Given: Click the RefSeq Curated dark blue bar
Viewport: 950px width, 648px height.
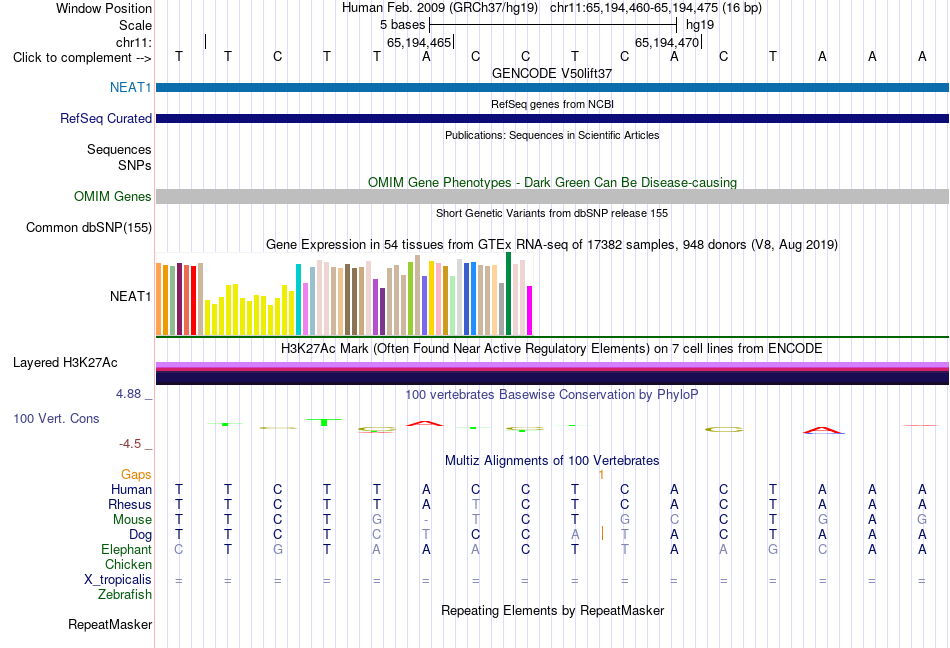Looking at the screenshot, I should click(x=552, y=118).
